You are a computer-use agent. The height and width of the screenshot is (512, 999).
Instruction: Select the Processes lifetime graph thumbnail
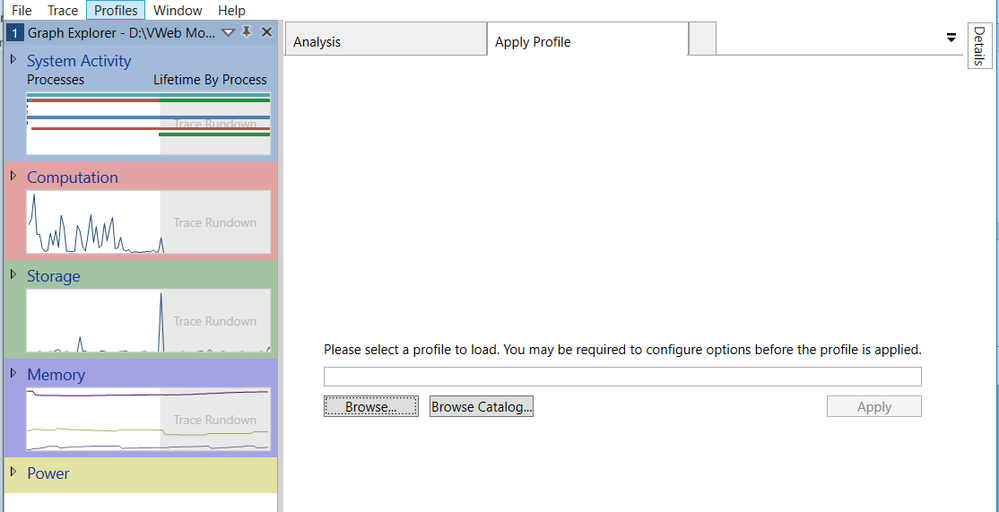(x=148, y=124)
